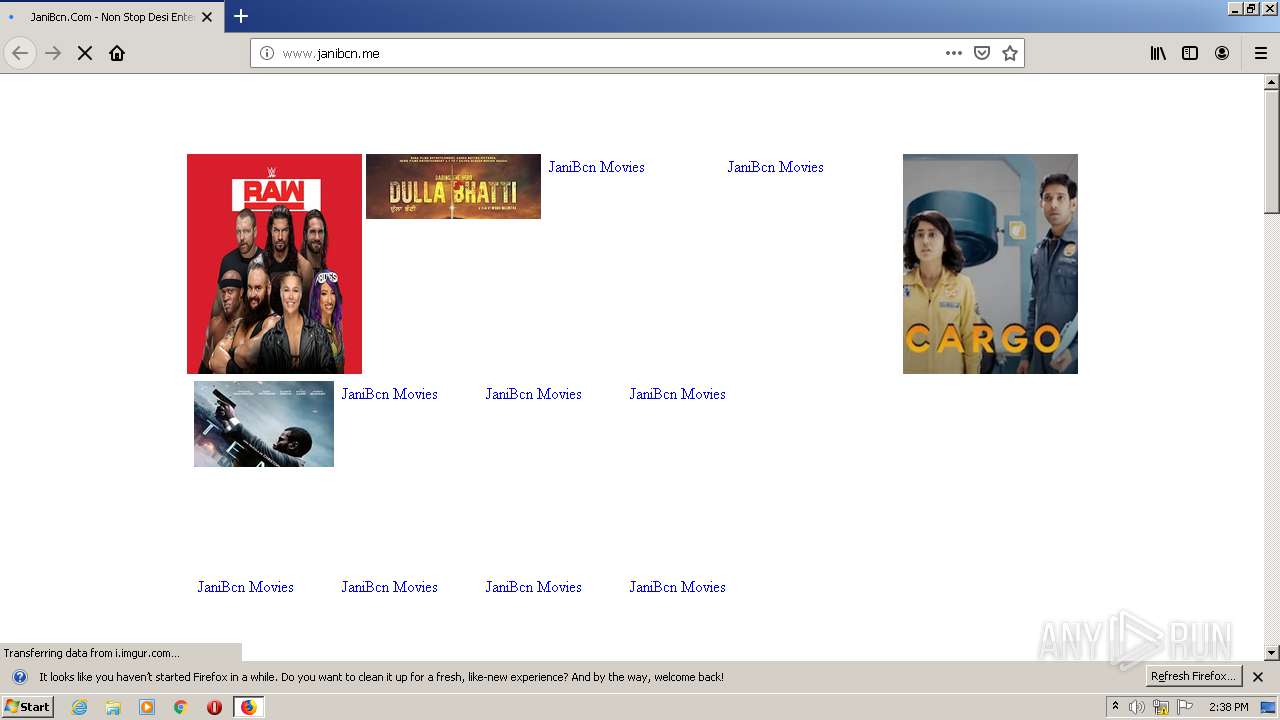Follow first-row JaniBcn Movies link beside Dulla Bhatti

(x=596, y=167)
